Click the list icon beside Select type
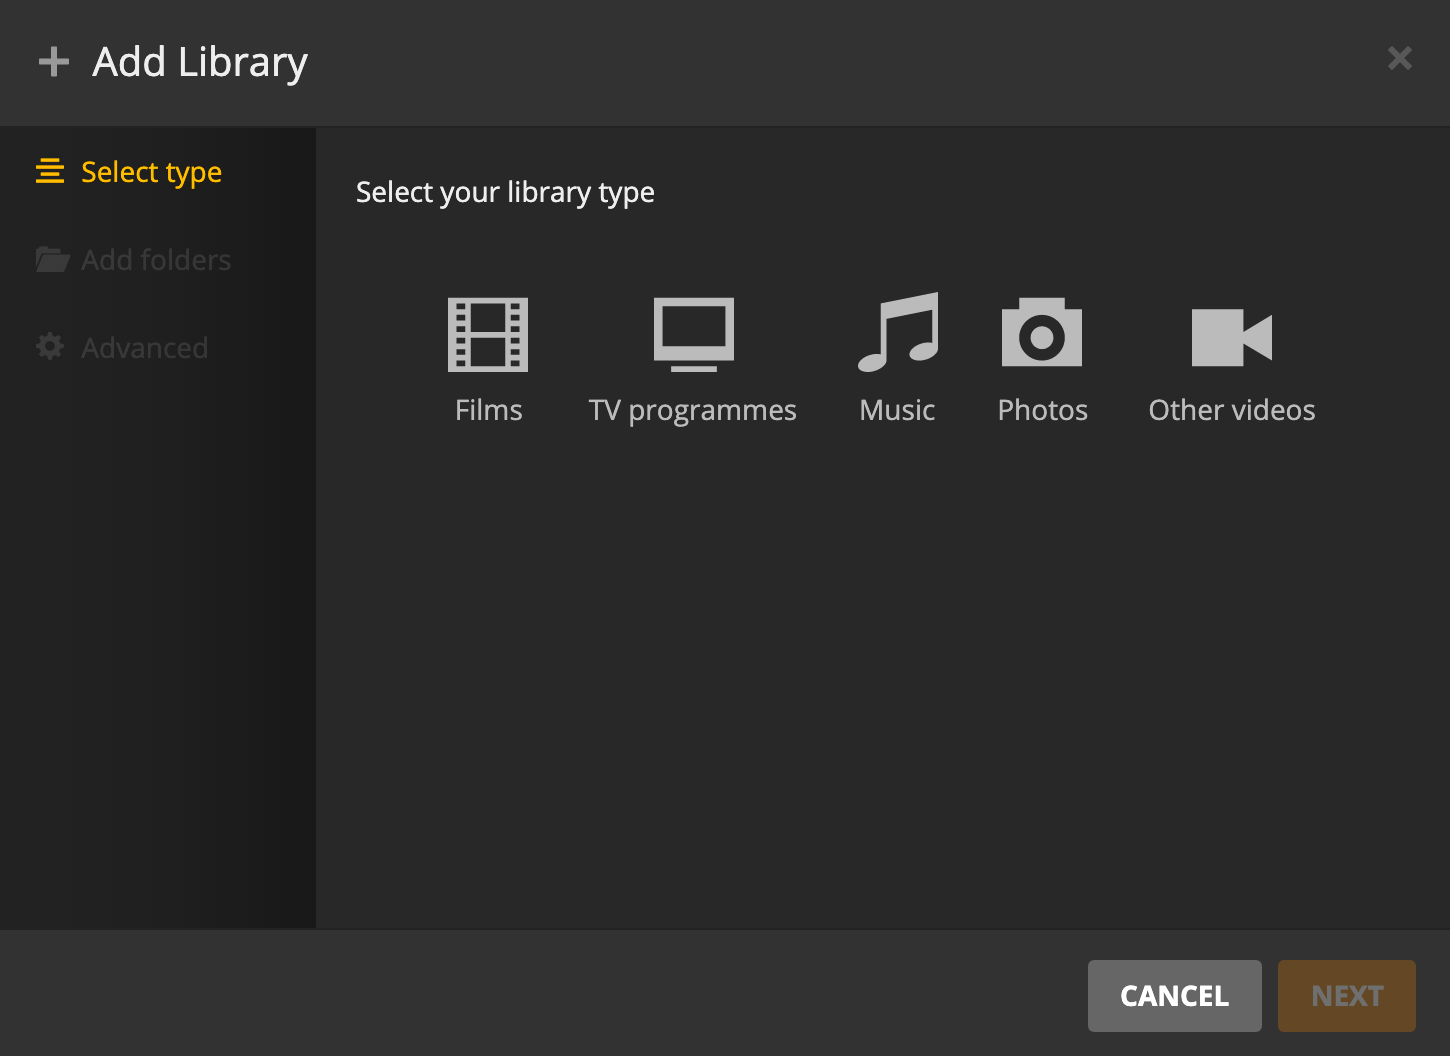Screen dimensions: 1450x1056 pyautogui.click(x=49, y=171)
